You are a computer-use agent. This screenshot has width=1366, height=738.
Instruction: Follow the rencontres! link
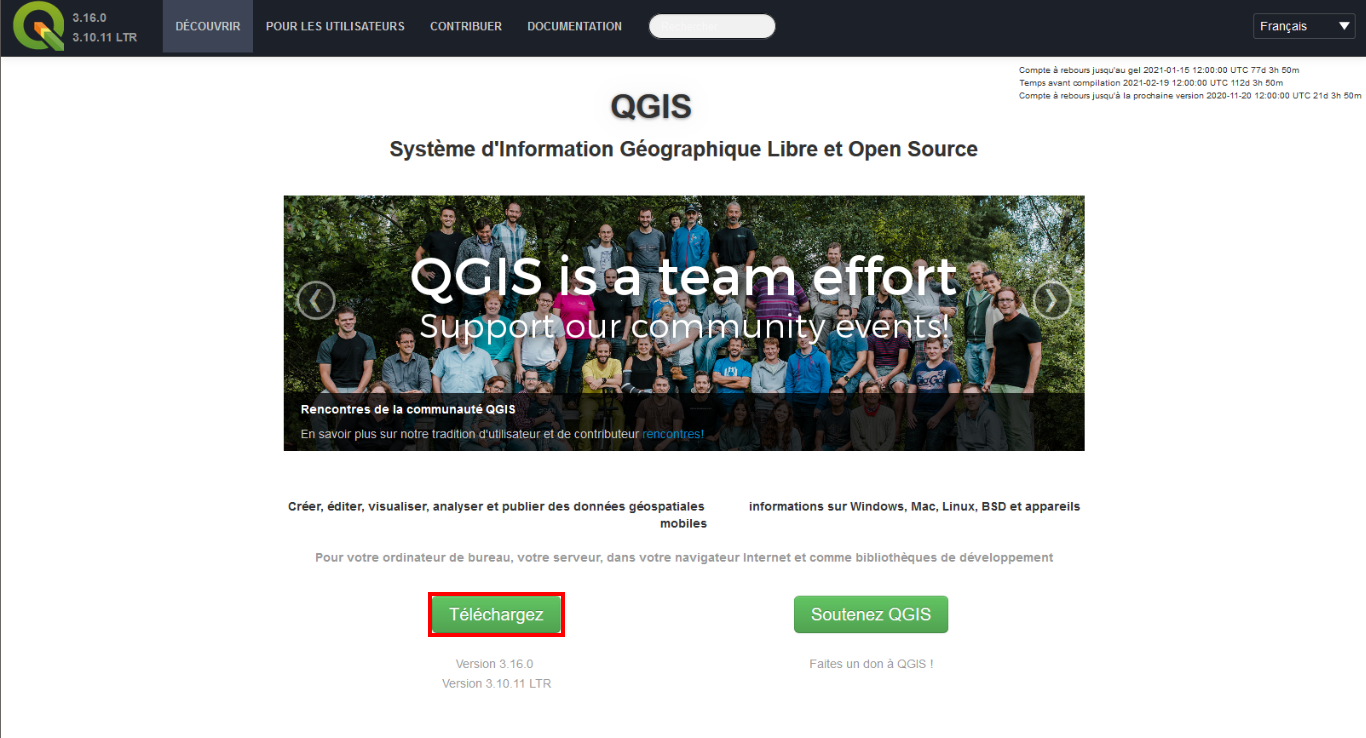(673, 434)
